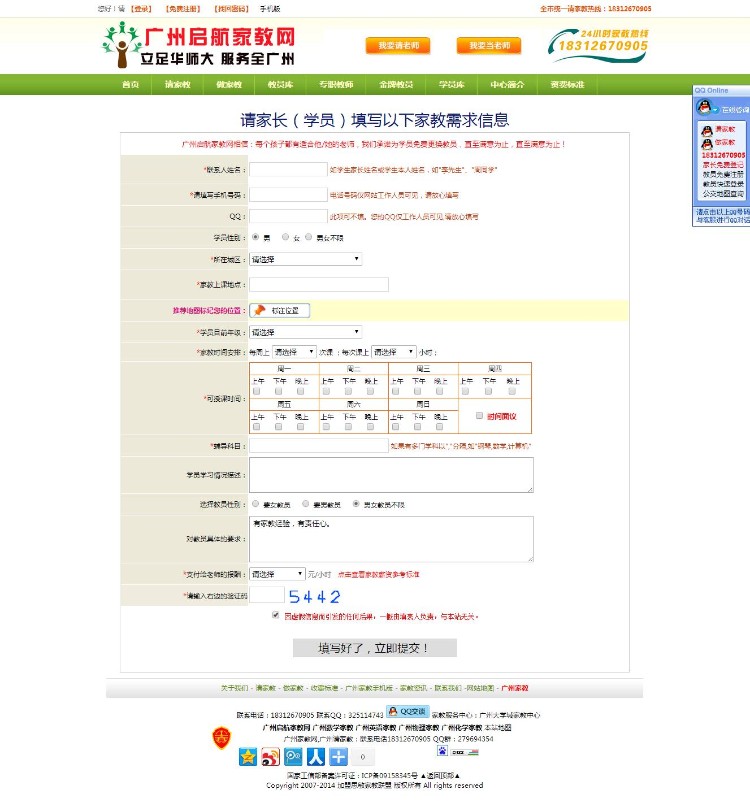Screen dimensions: 750x807
Task: Open 资费标准 in the green navigation bar
Action: (567, 84)
